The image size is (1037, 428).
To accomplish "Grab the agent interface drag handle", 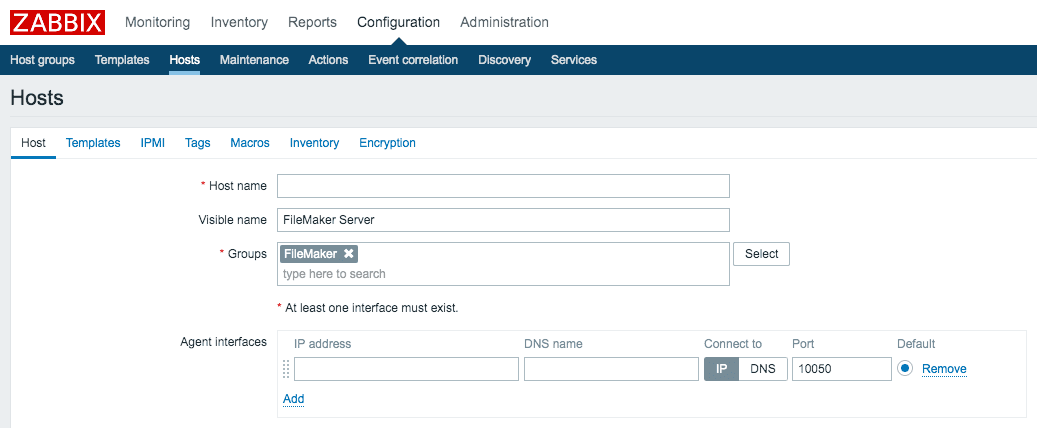I will [285, 369].
